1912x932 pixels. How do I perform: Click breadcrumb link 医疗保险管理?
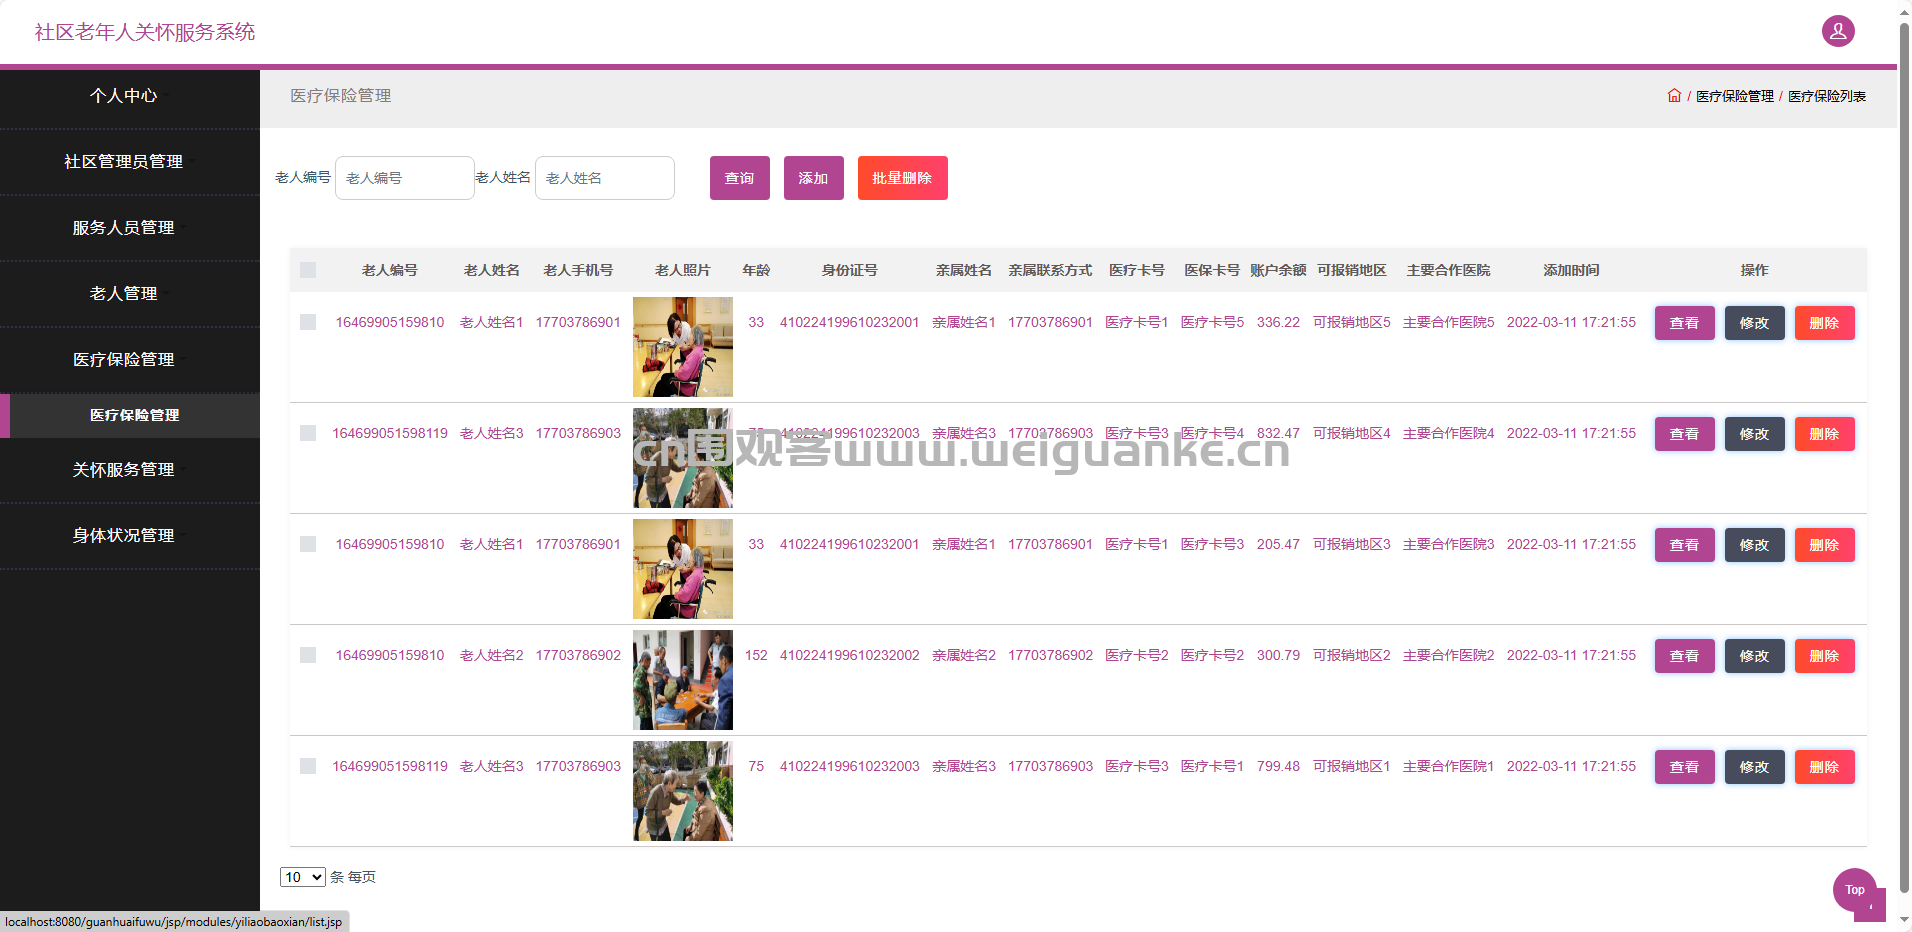pyautogui.click(x=1735, y=96)
